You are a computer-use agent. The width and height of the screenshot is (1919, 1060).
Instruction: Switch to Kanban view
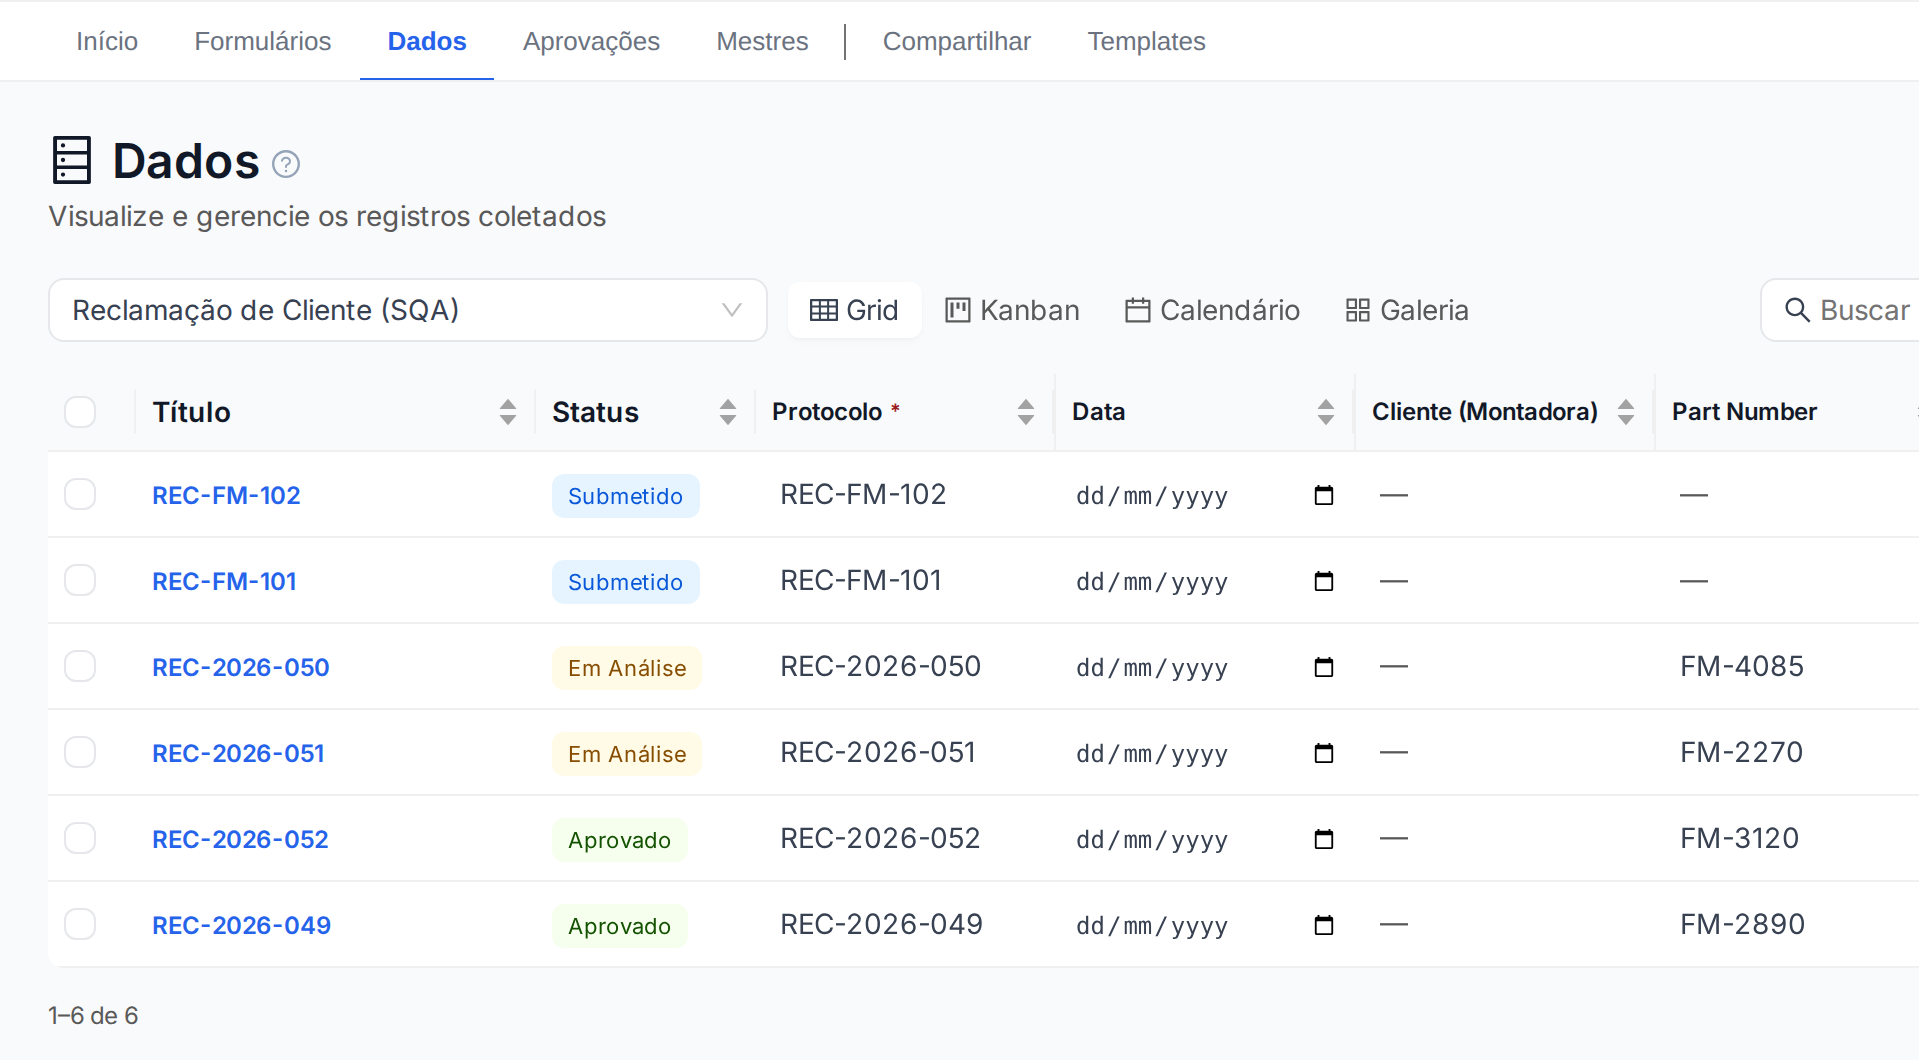click(x=1012, y=310)
